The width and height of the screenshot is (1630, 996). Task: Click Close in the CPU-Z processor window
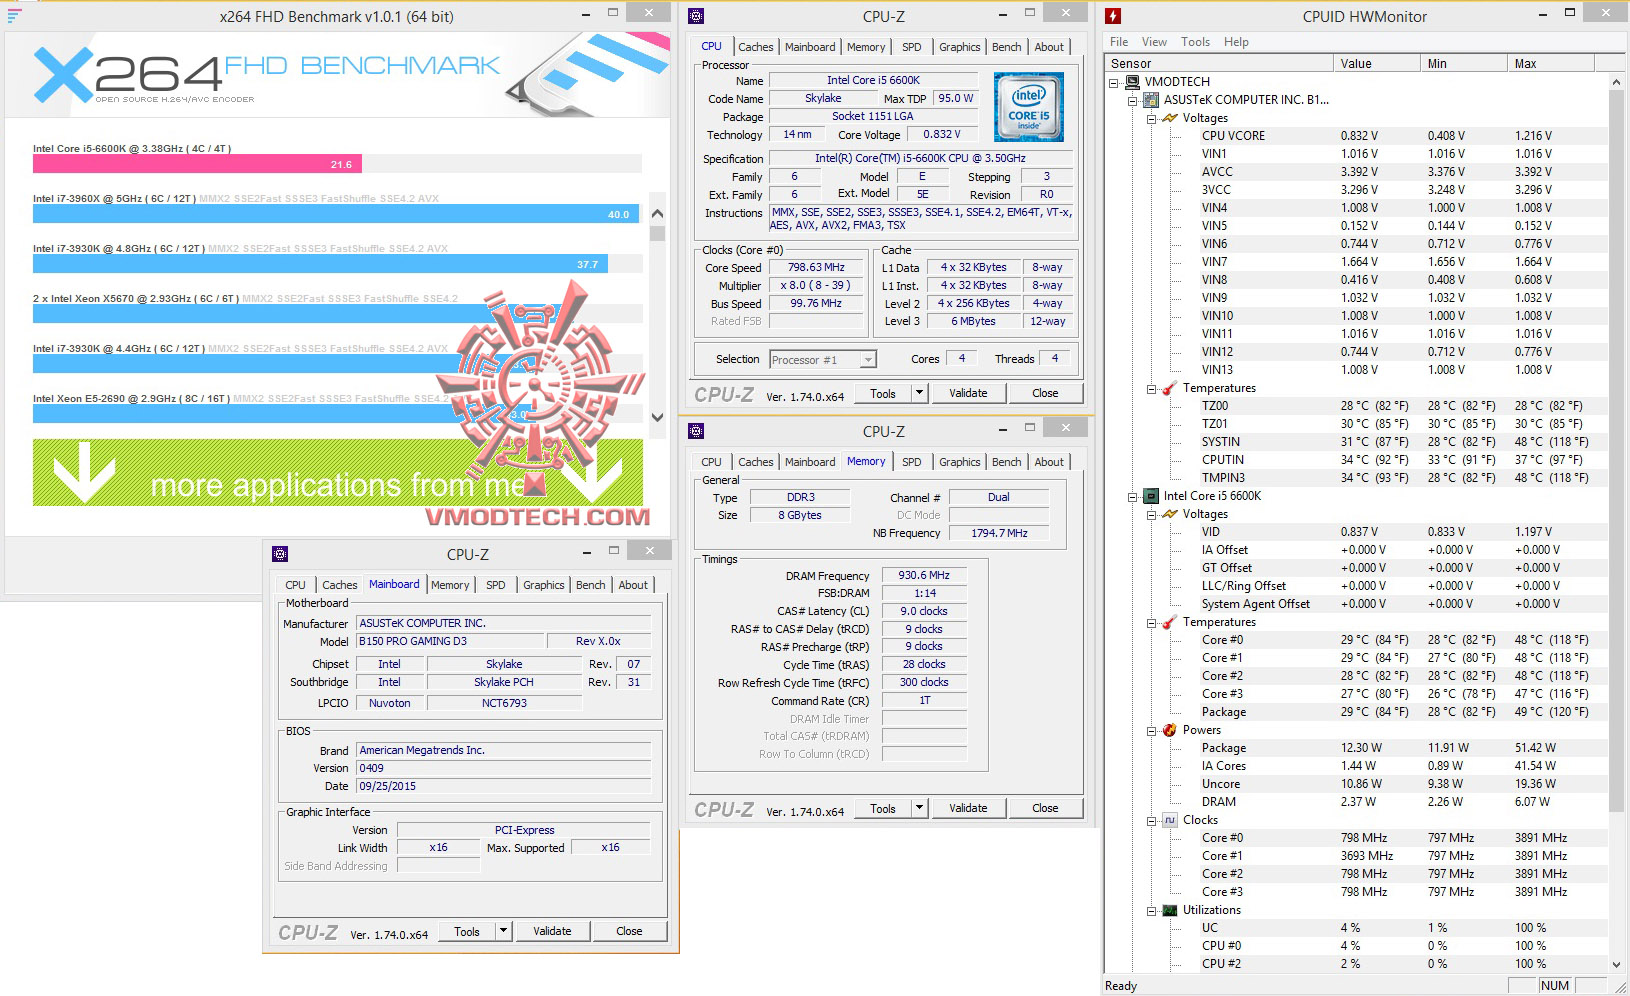(1045, 393)
